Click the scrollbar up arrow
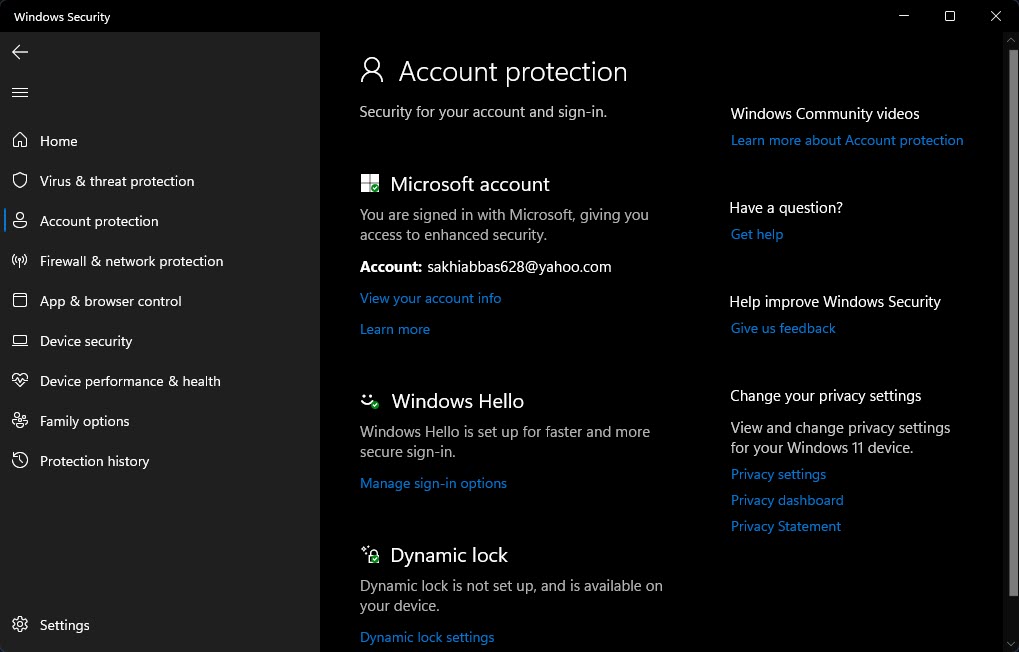This screenshot has height=652, width=1019. 1011,40
